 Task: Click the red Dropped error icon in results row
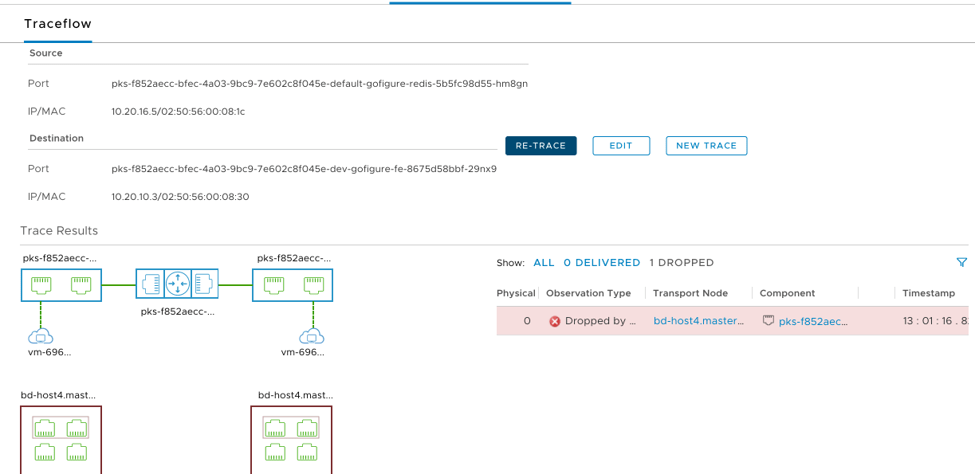click(554, 322)
